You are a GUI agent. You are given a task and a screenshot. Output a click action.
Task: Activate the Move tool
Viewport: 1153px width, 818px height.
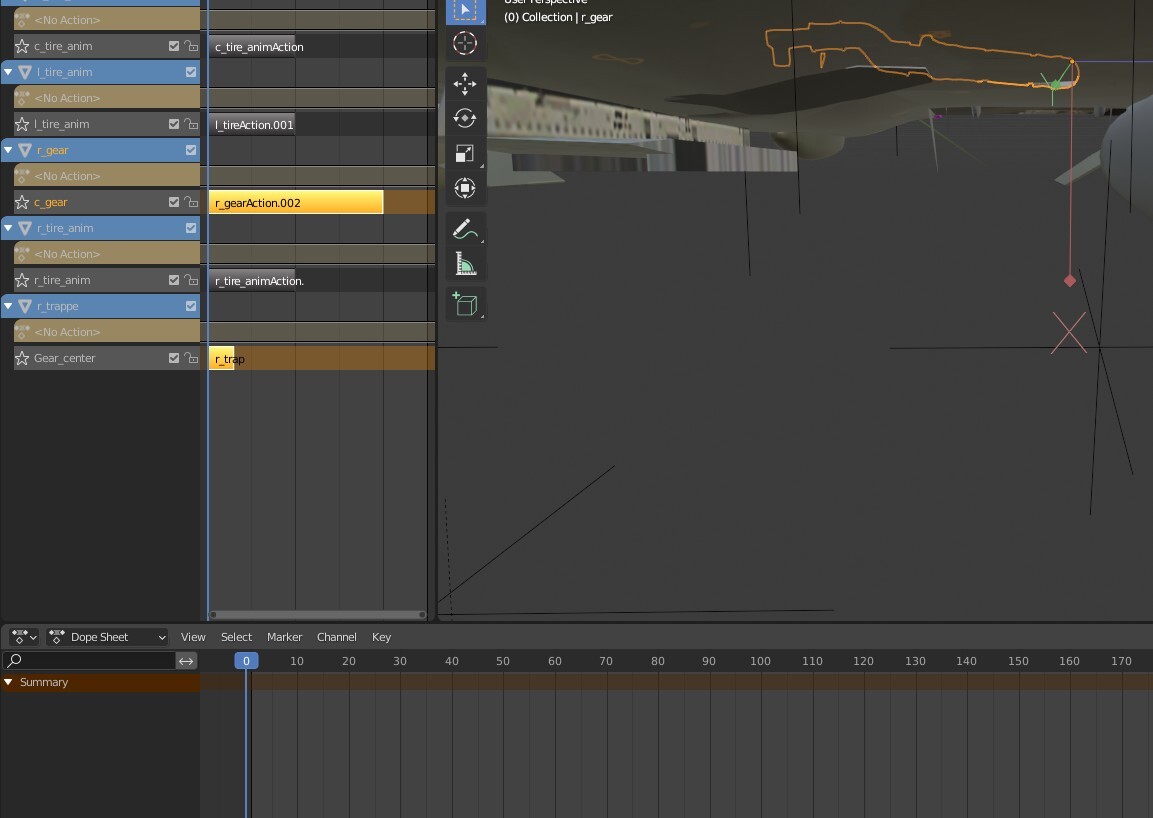465,84
